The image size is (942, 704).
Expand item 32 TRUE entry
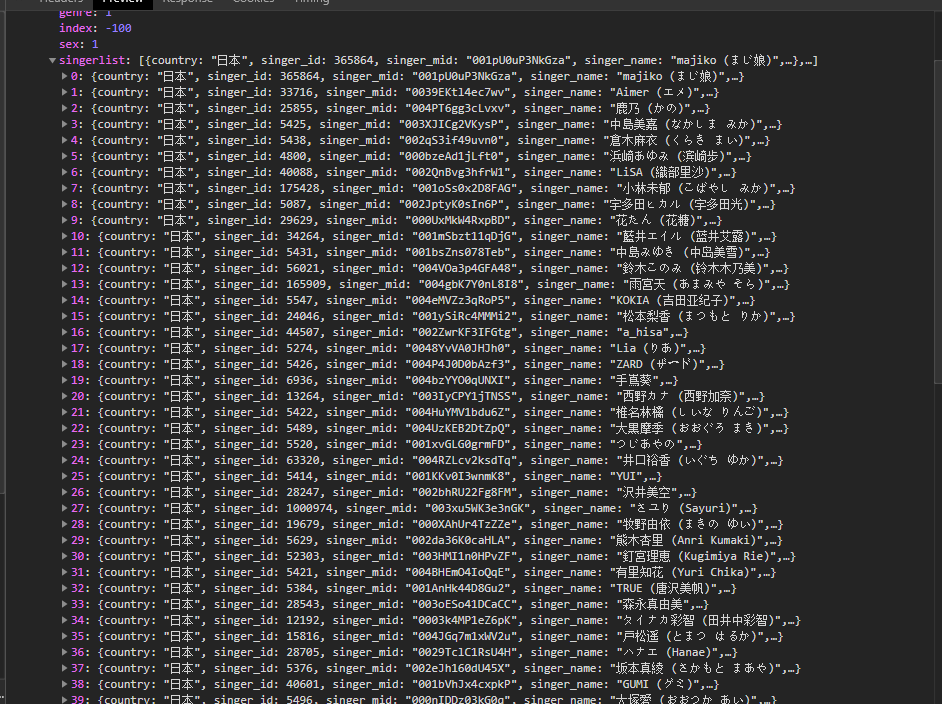tap(64, 589)
